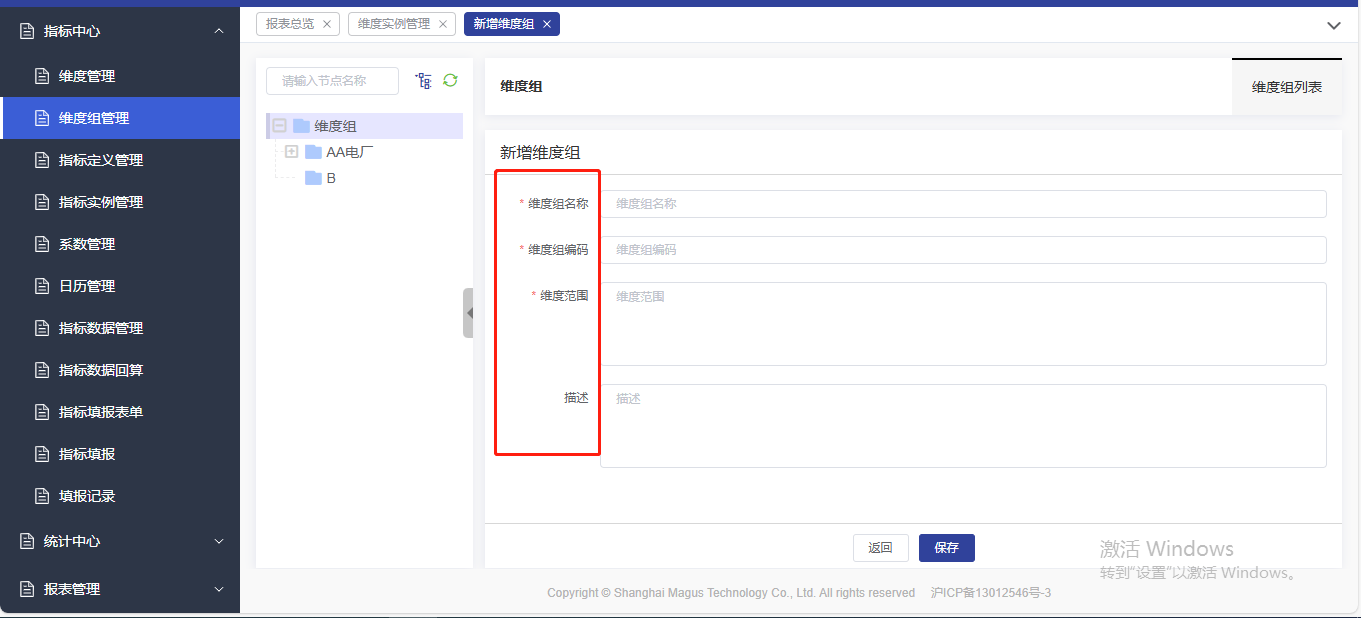Click the 请输入节点名称 search box
Viewport: 1361px width, 618px height.
[x=332, y=81]
